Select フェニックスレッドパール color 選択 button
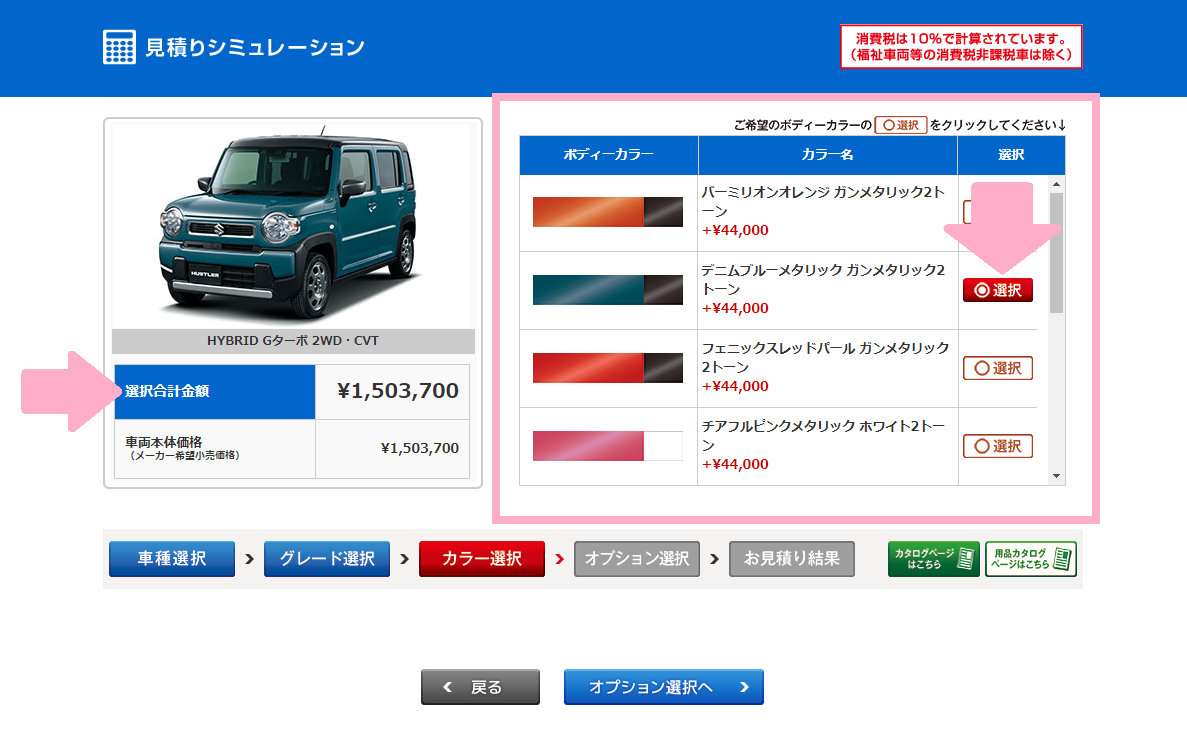 (998, 368)
